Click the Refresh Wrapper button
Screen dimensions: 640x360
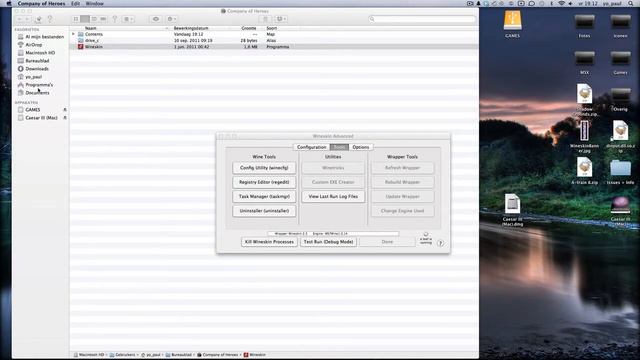pos(402,168)
